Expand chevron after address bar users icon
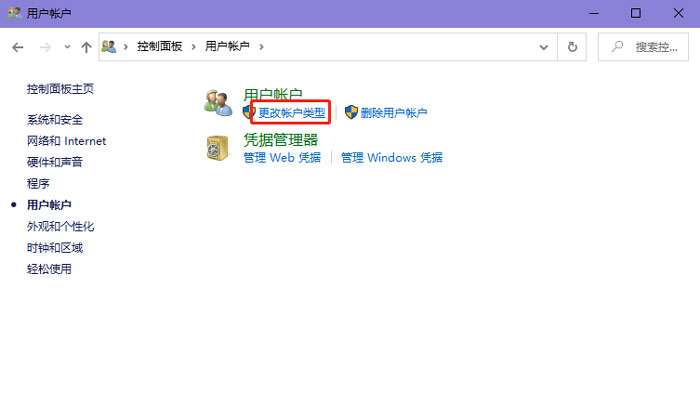 click(126, 46)
